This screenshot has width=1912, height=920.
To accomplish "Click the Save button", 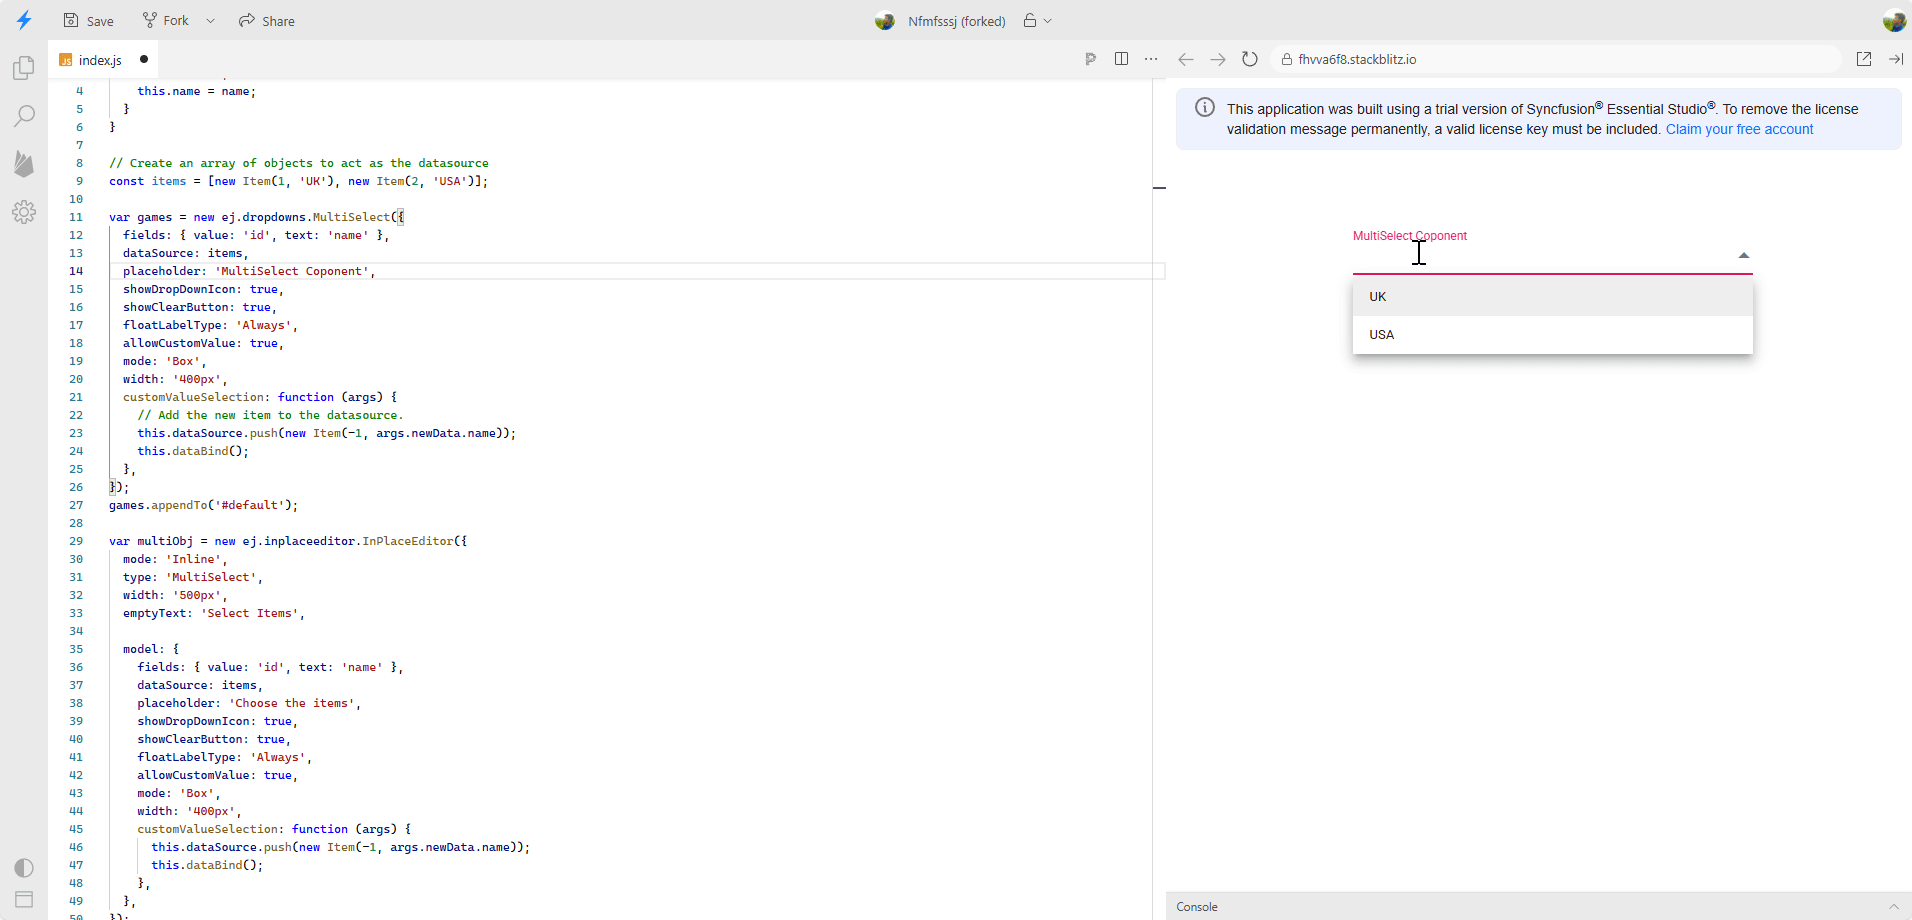I will 88,21.
